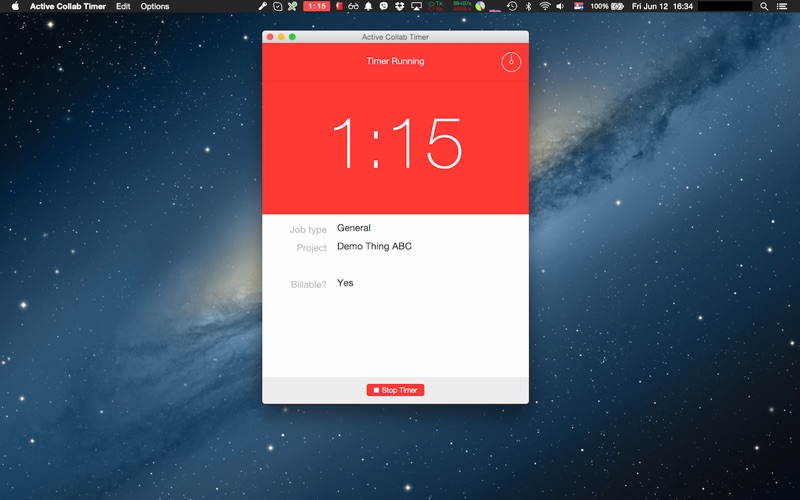Open the Edit menu
800x500 pixels.
pyautogui.click(x=123, y=6)
